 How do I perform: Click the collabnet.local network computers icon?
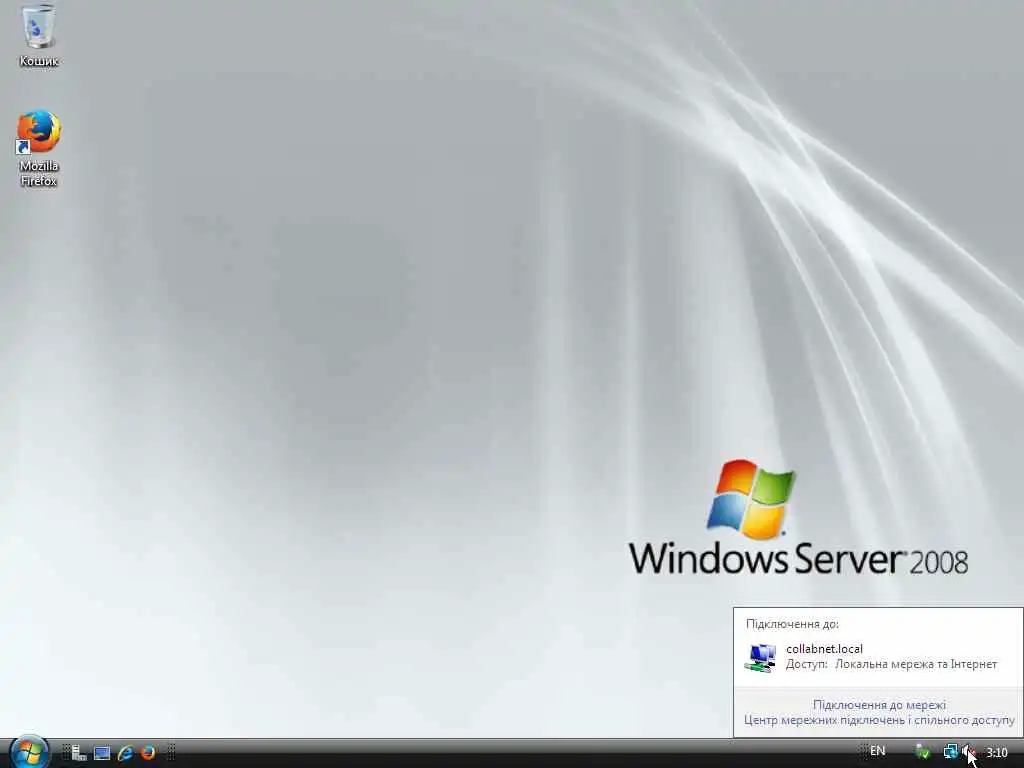(760, 657)
